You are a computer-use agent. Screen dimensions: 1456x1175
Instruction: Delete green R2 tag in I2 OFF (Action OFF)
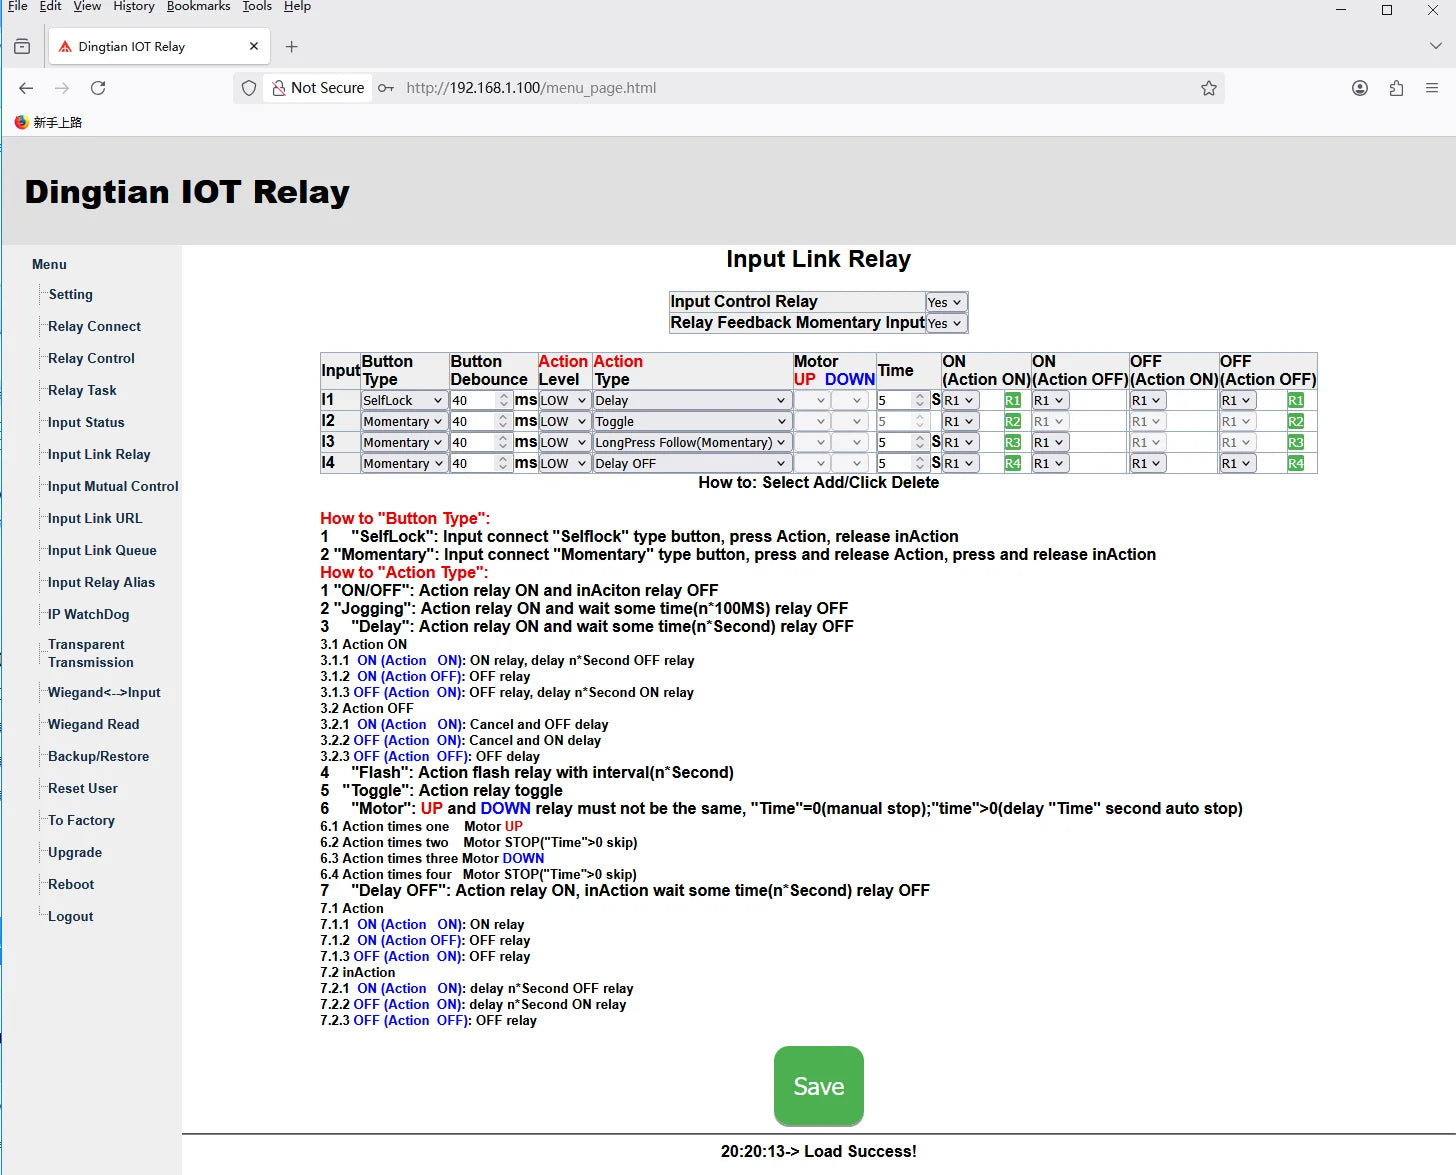click(x=1296, y=421)
